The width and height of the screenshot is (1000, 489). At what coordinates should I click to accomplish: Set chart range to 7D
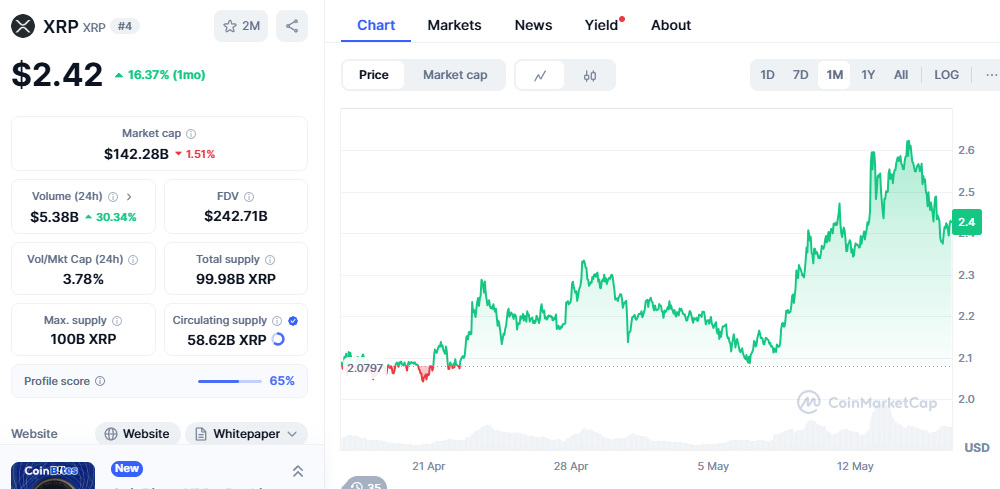[800, 75]
